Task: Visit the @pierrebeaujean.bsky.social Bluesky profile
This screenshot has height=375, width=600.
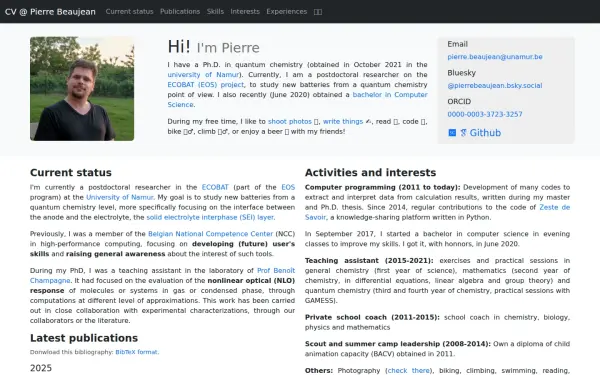Action: point(495,85)
